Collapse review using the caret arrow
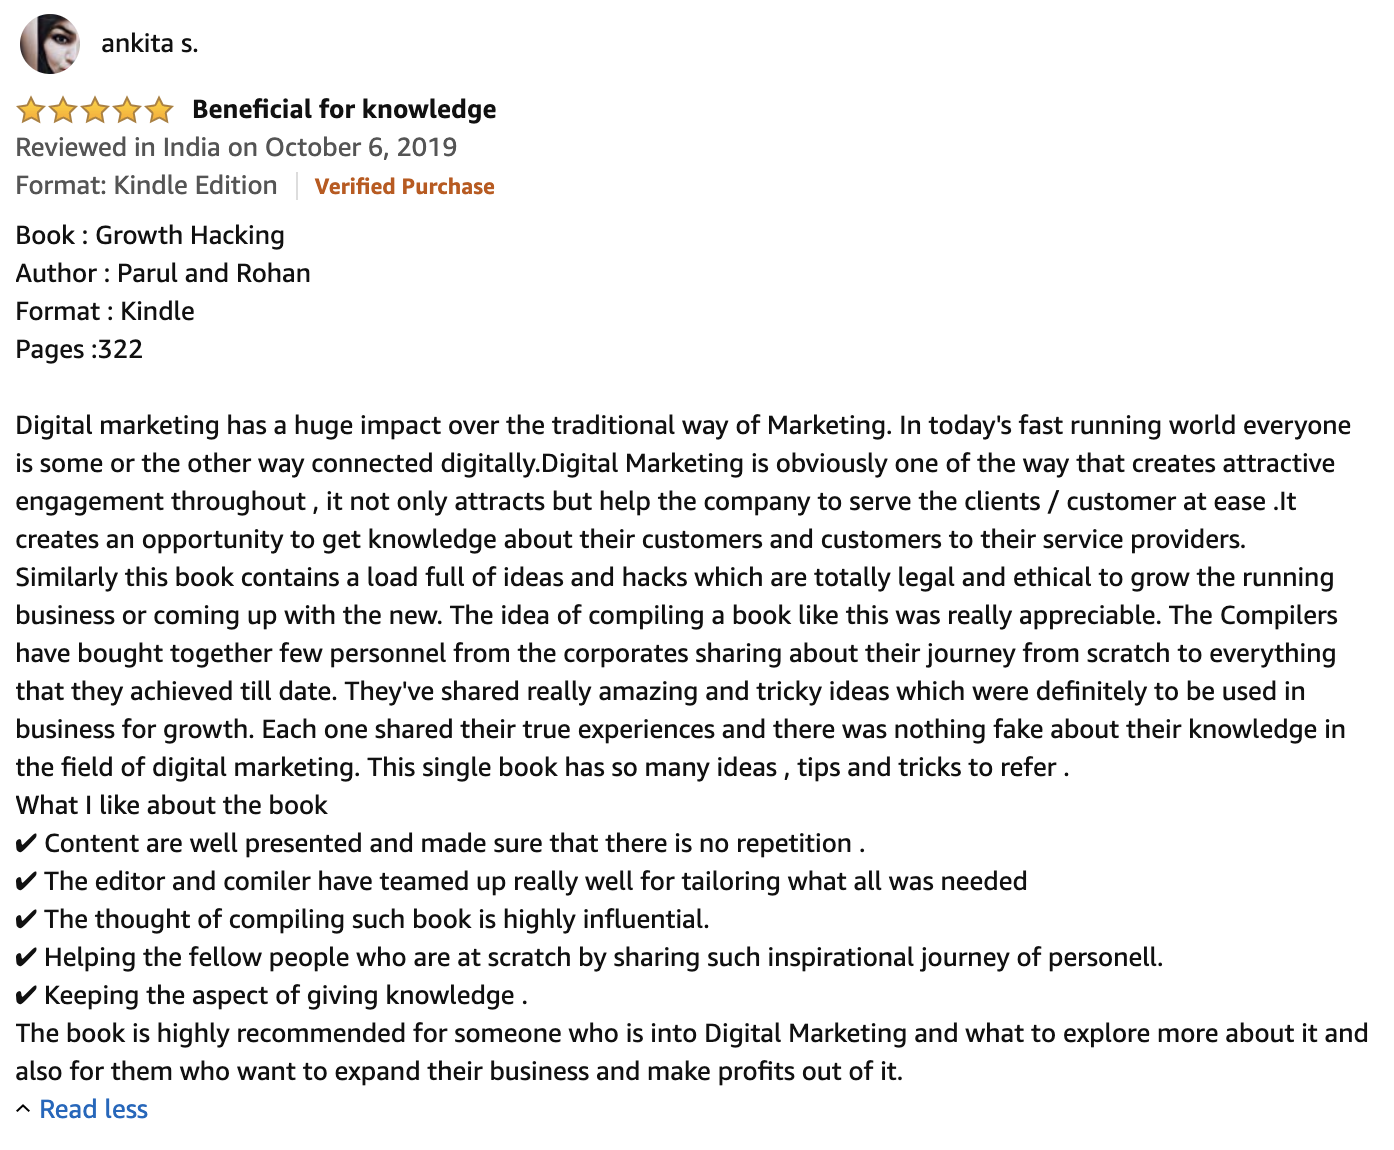 (23, 1109)
